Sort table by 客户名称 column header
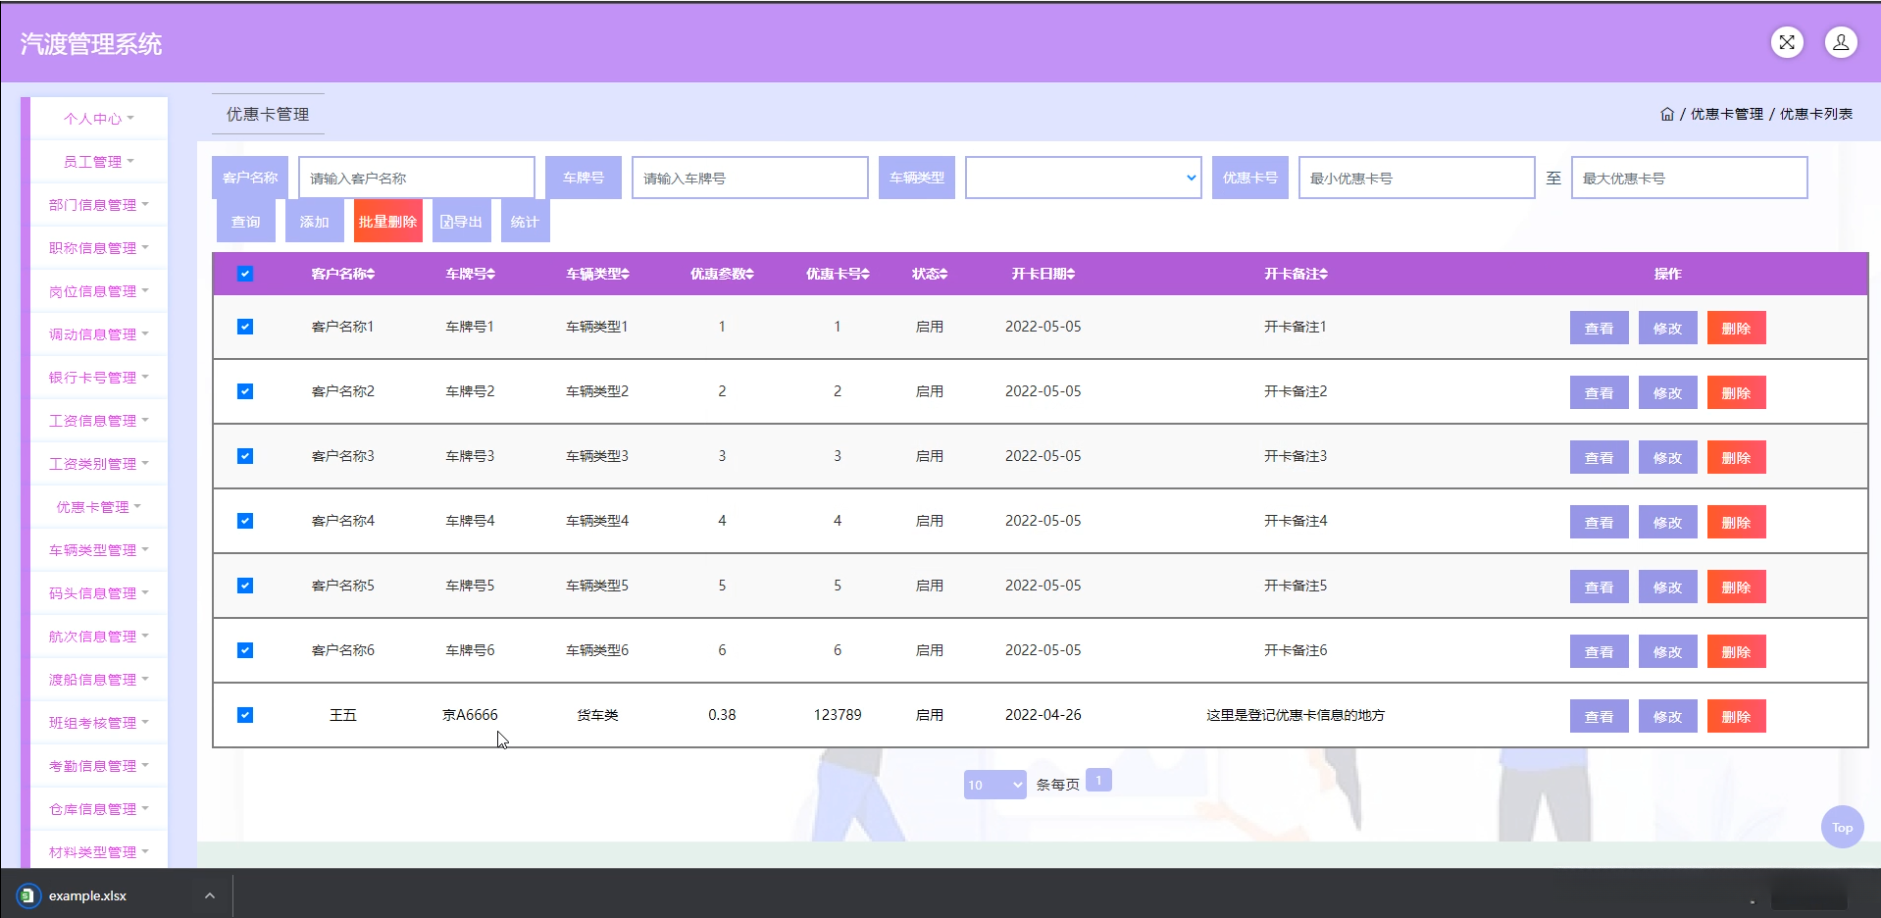Viewport: 1881px width, 918px height. 343,274
